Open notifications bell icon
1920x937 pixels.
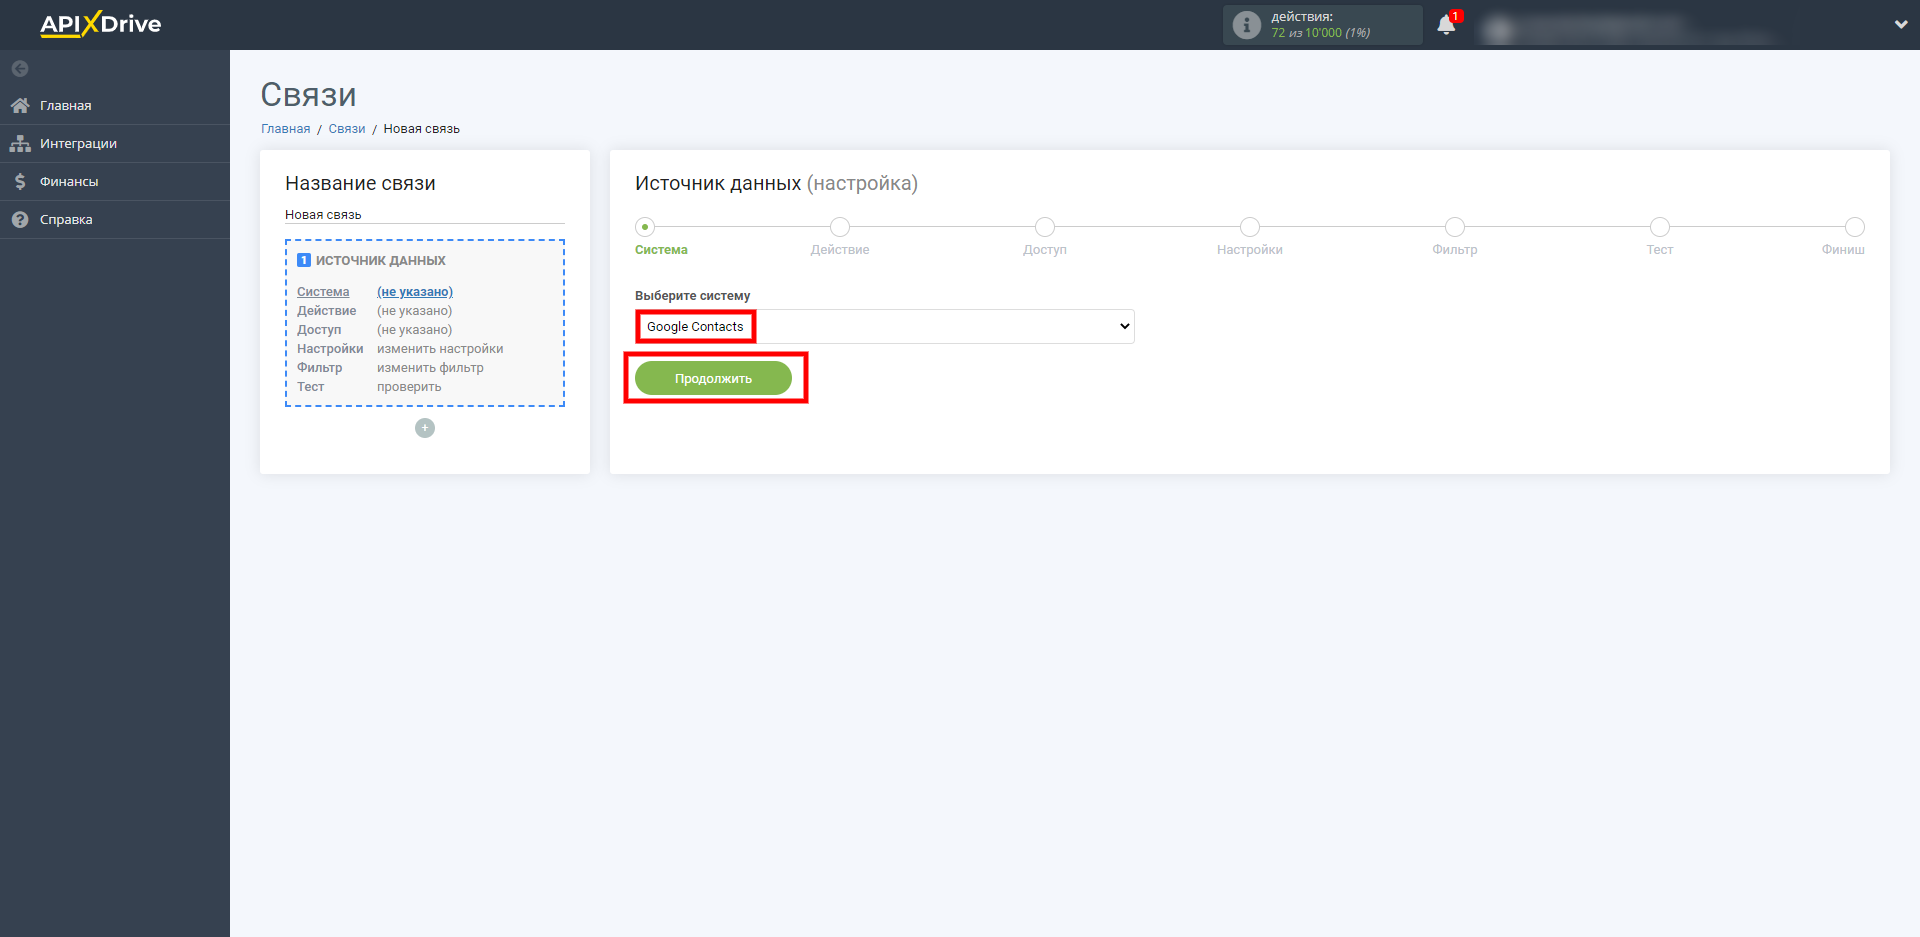coord(1446,25)
